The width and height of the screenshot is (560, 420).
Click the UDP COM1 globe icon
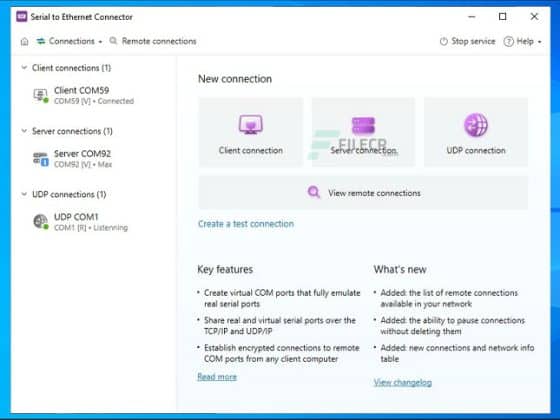pos(41,222)
